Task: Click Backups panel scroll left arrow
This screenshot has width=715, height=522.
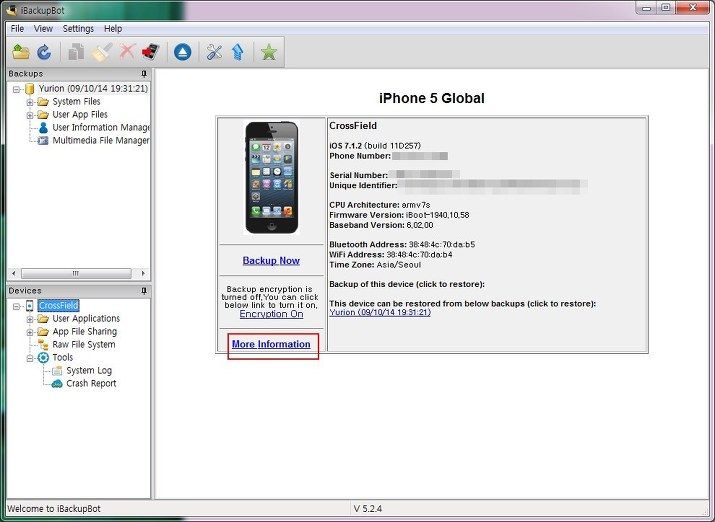Action: 13,274
